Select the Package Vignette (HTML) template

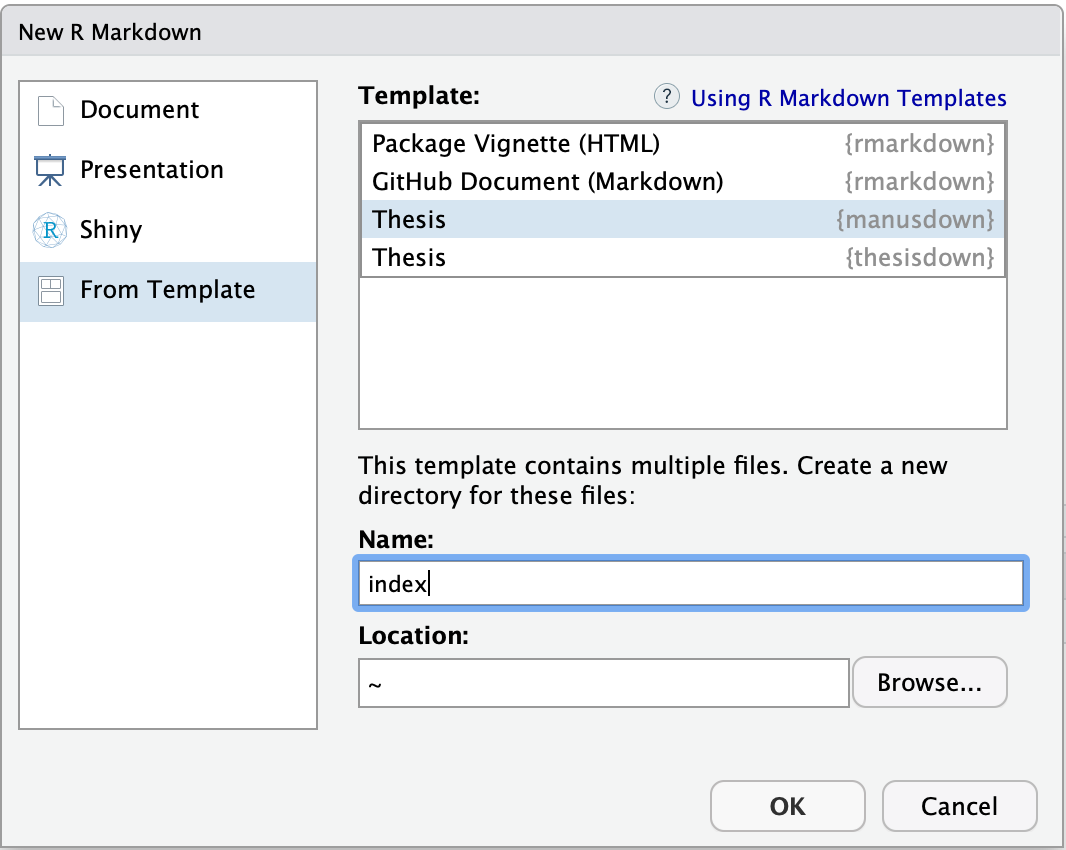(x=516, y=144)
